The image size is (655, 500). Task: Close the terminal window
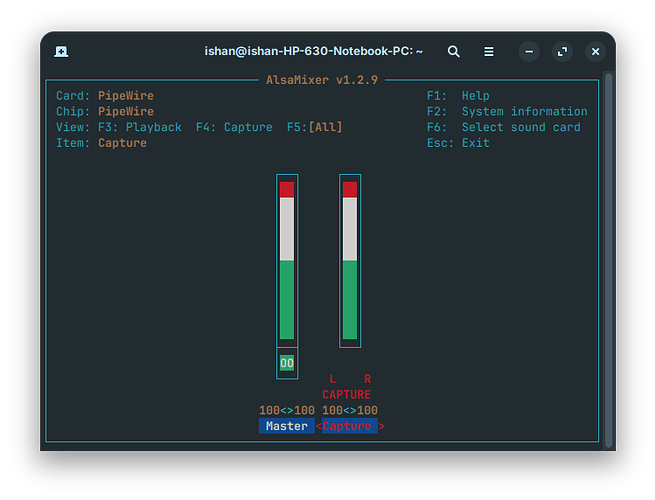(x=595, y=51)
